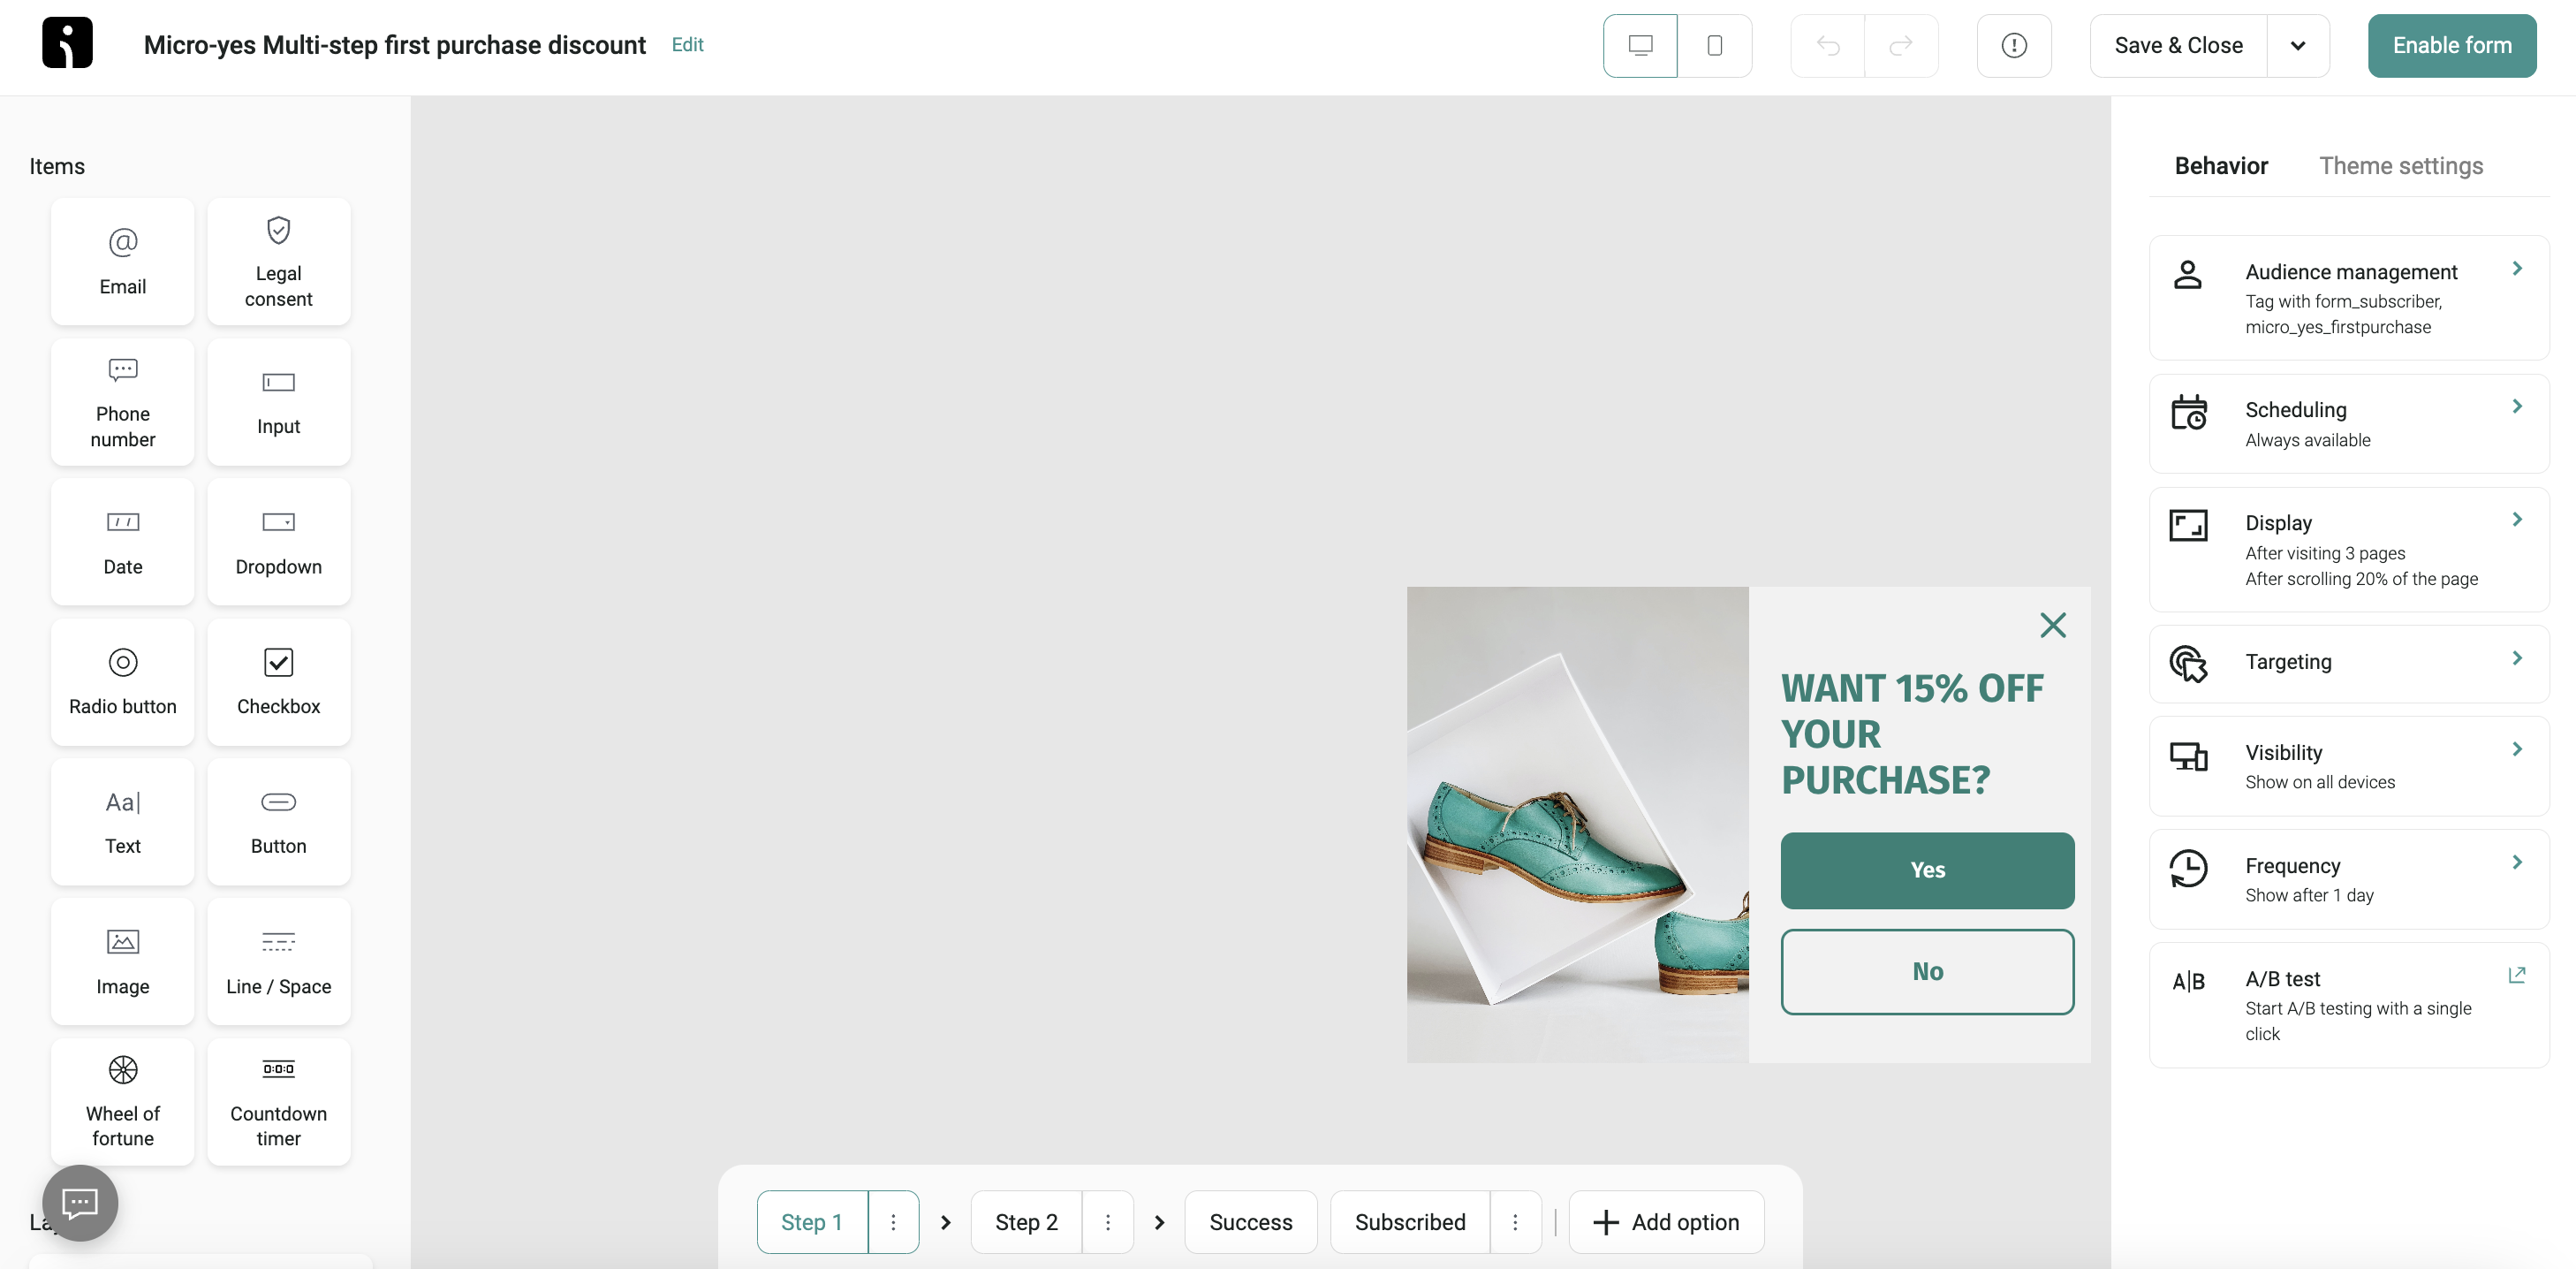Screen dimensions: 2576x1269
Task: Click the redo icon
Action: [1901, 45]
